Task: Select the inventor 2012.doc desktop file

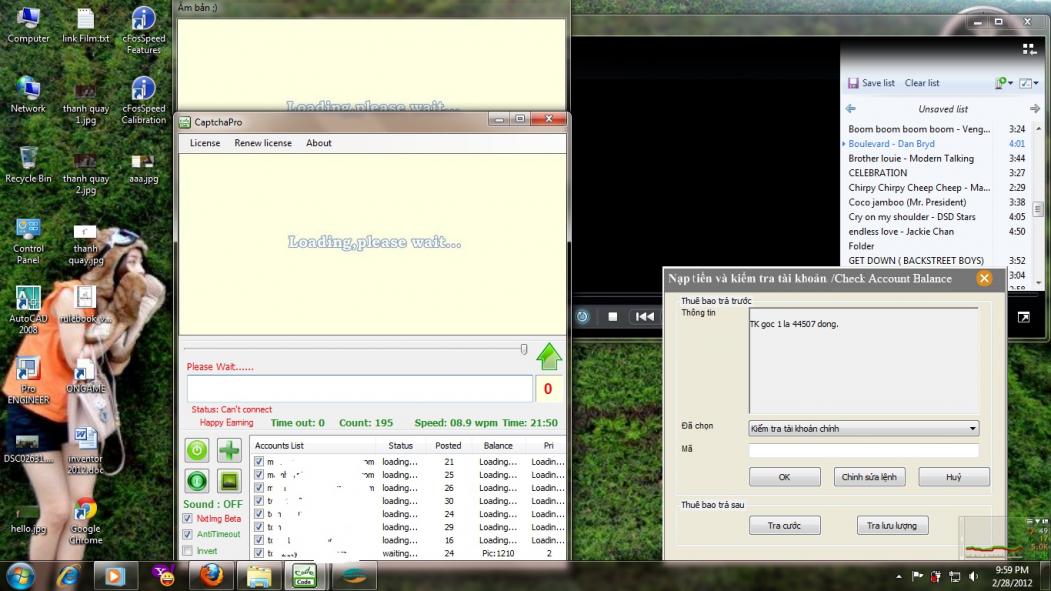Action: [86, 450]
